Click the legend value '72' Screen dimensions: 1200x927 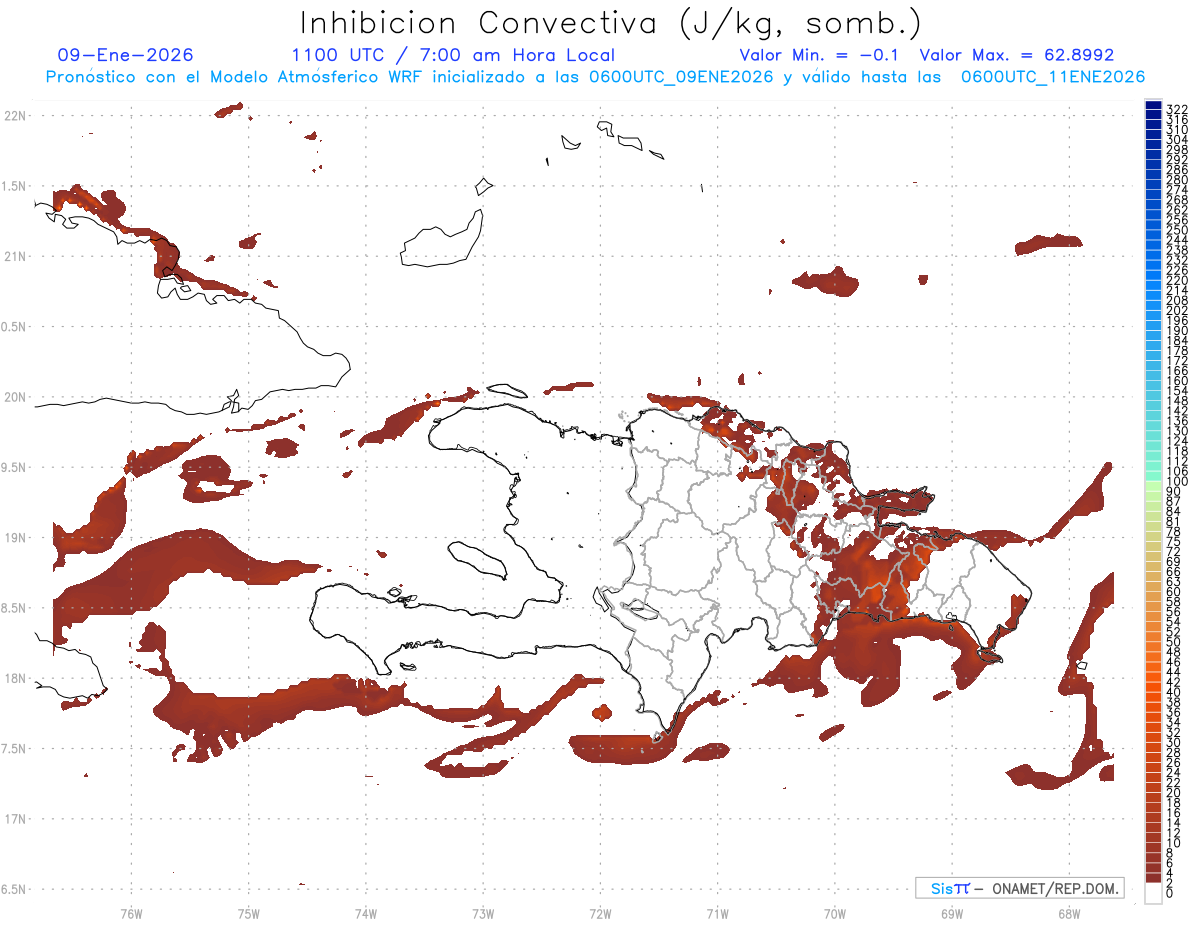[1174, 552]
